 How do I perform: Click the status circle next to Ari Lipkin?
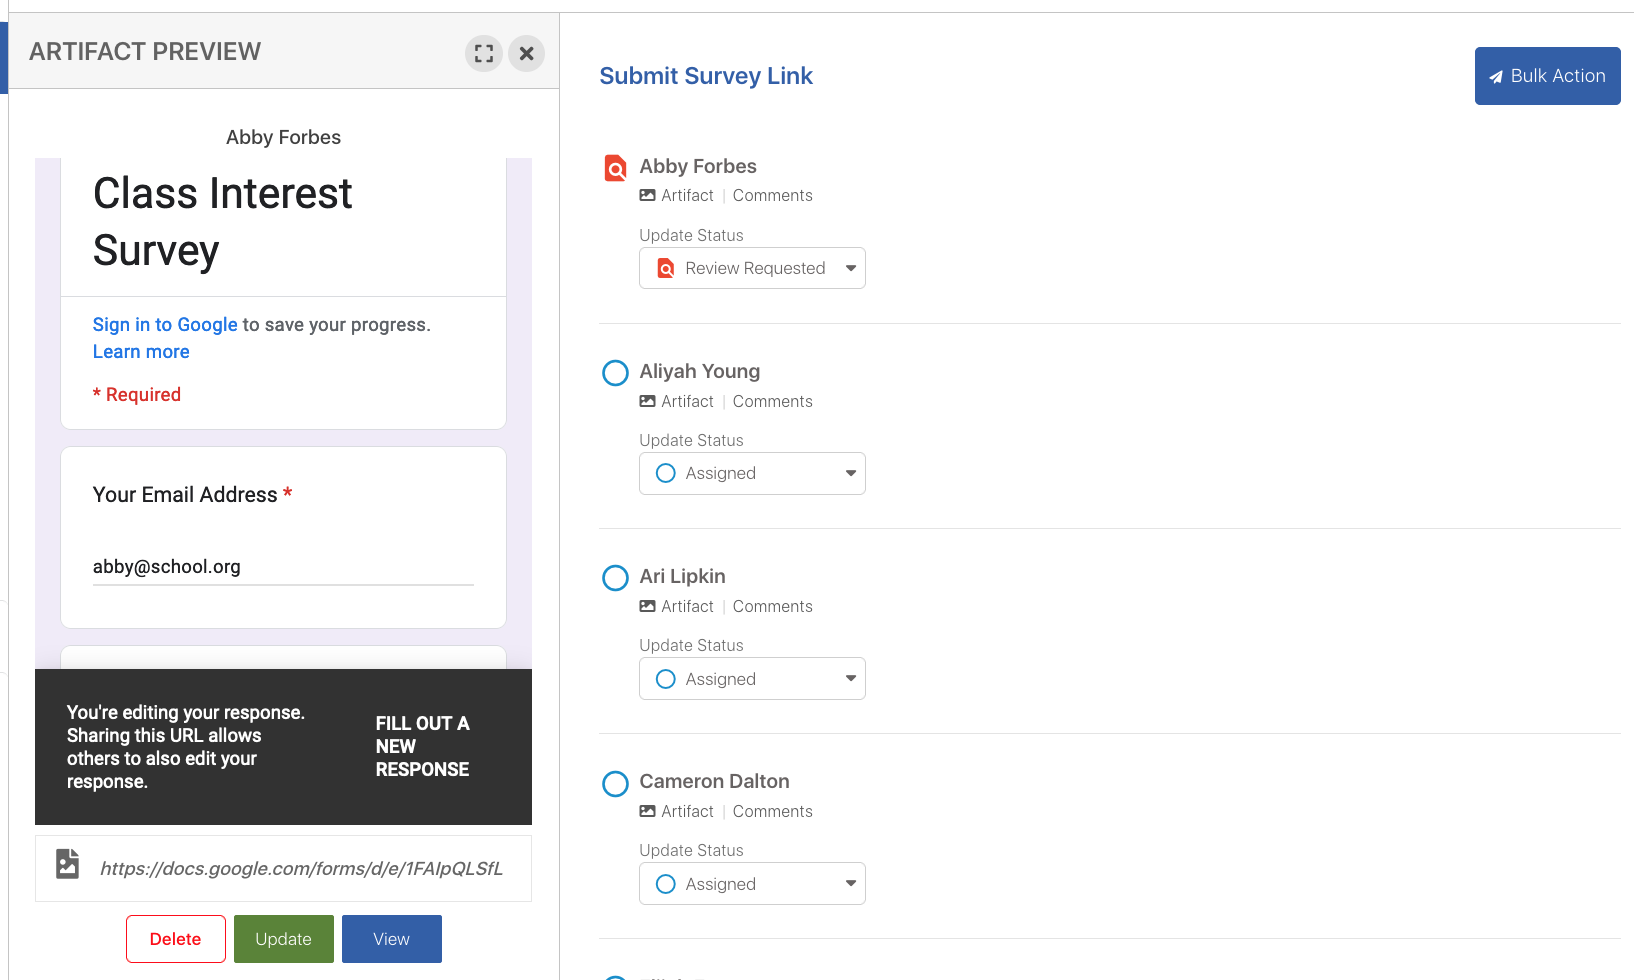(616, 578)
